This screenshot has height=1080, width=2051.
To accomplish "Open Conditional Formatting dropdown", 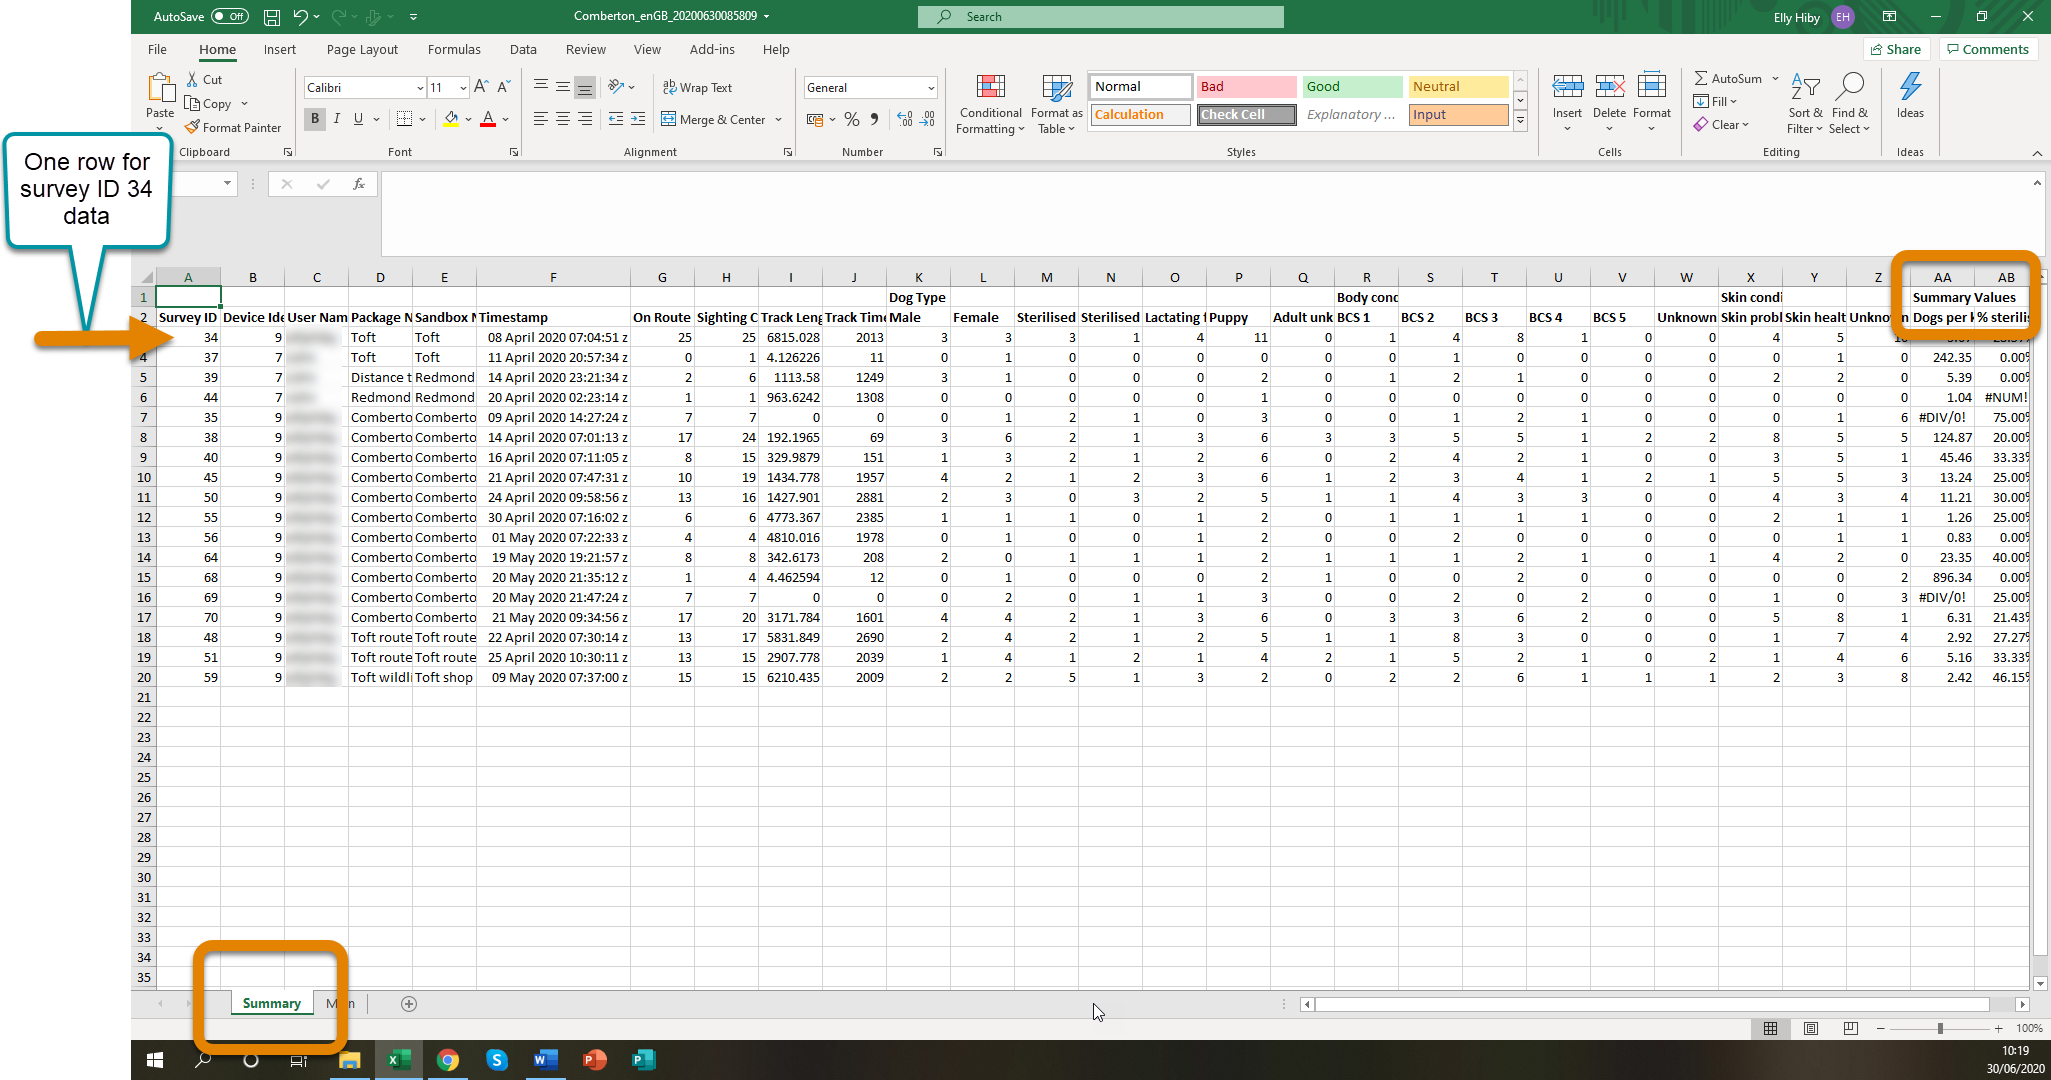I will (990, 104).
